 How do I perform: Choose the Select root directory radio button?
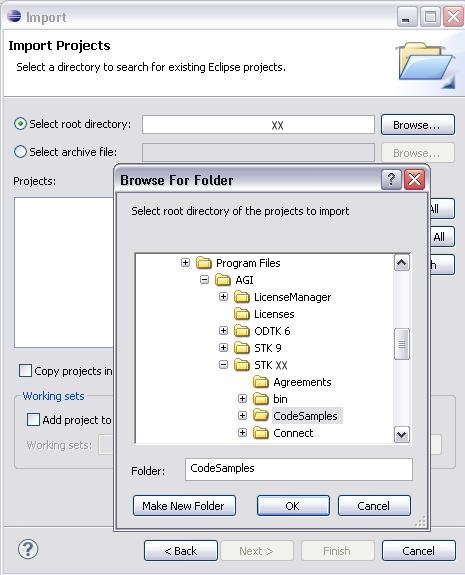[x=20, y=124]
